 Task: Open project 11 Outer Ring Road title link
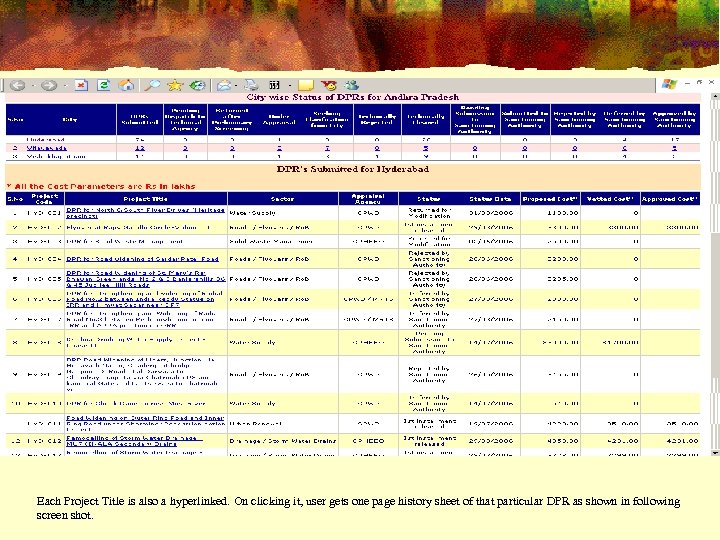(x=146, y=423)
